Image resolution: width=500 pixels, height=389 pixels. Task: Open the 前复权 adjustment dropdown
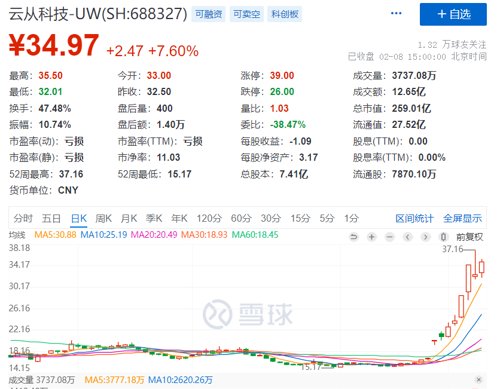469,237
